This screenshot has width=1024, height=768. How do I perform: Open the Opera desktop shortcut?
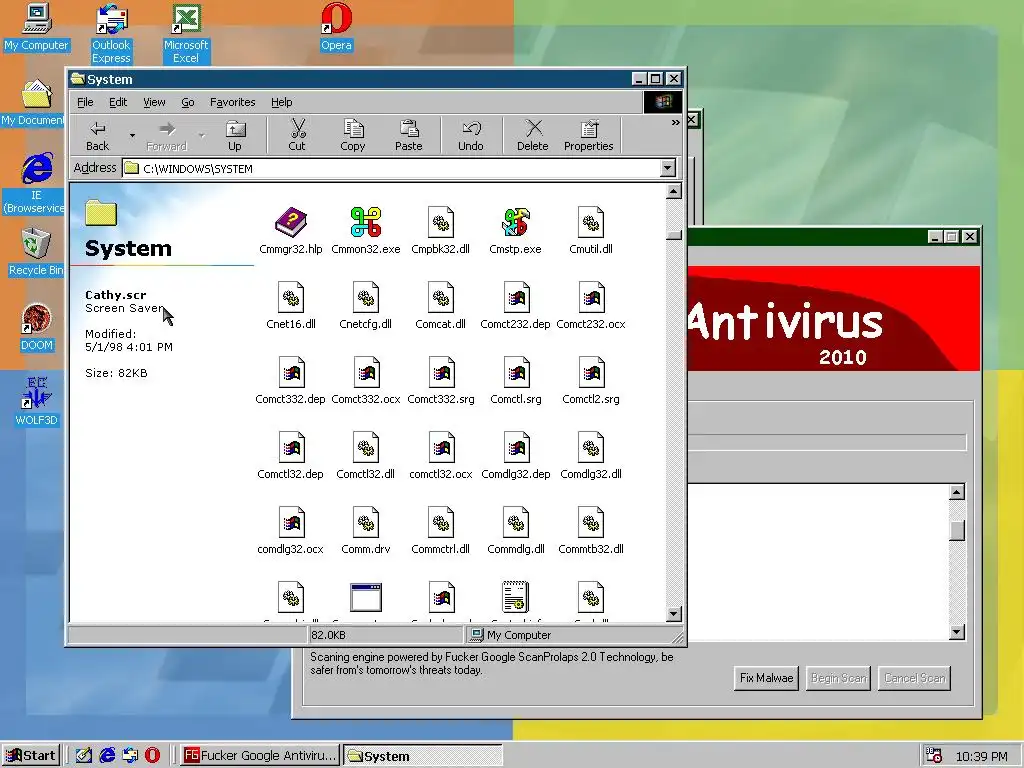336,27
